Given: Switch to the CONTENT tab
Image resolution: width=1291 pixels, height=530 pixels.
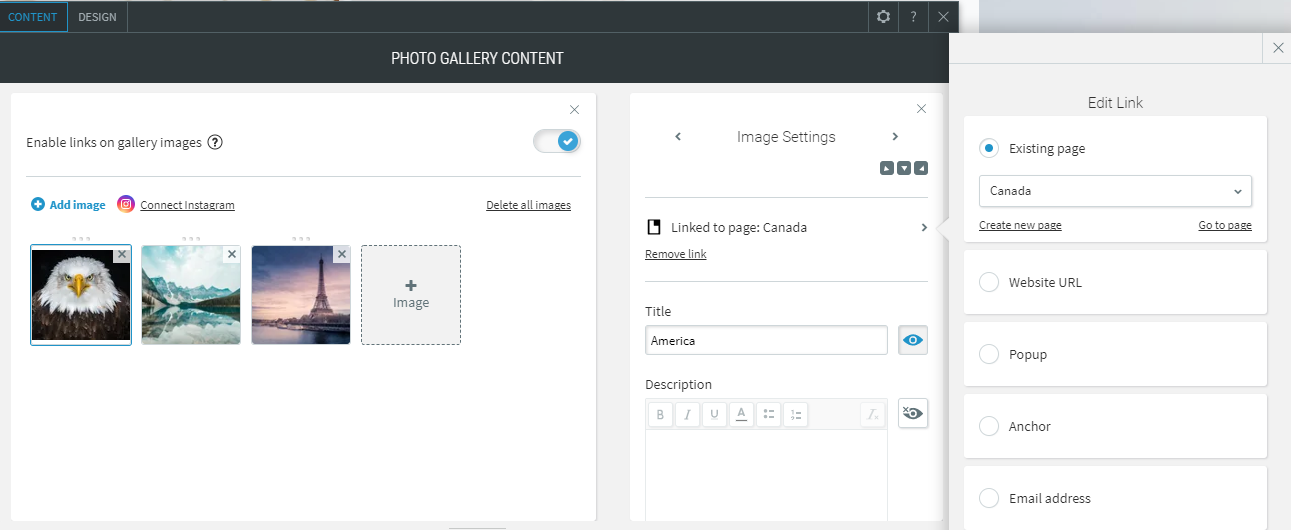Looking at the screenshot, I should pos(33,17).
